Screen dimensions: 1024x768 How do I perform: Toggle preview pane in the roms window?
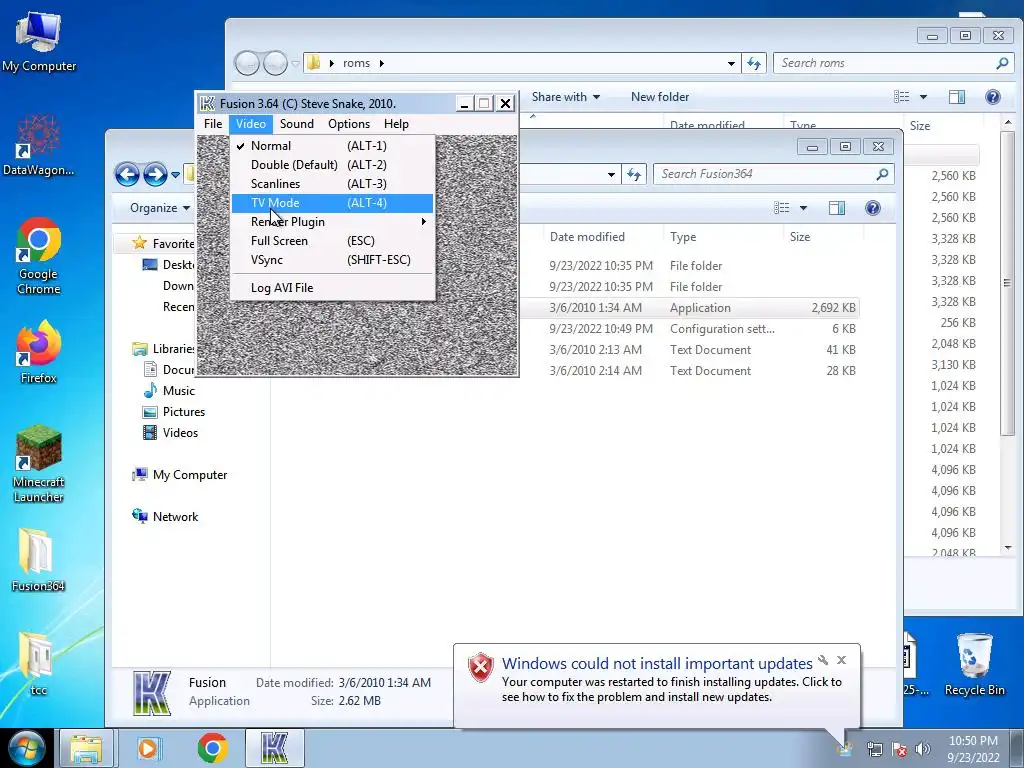tap(957, 97)
